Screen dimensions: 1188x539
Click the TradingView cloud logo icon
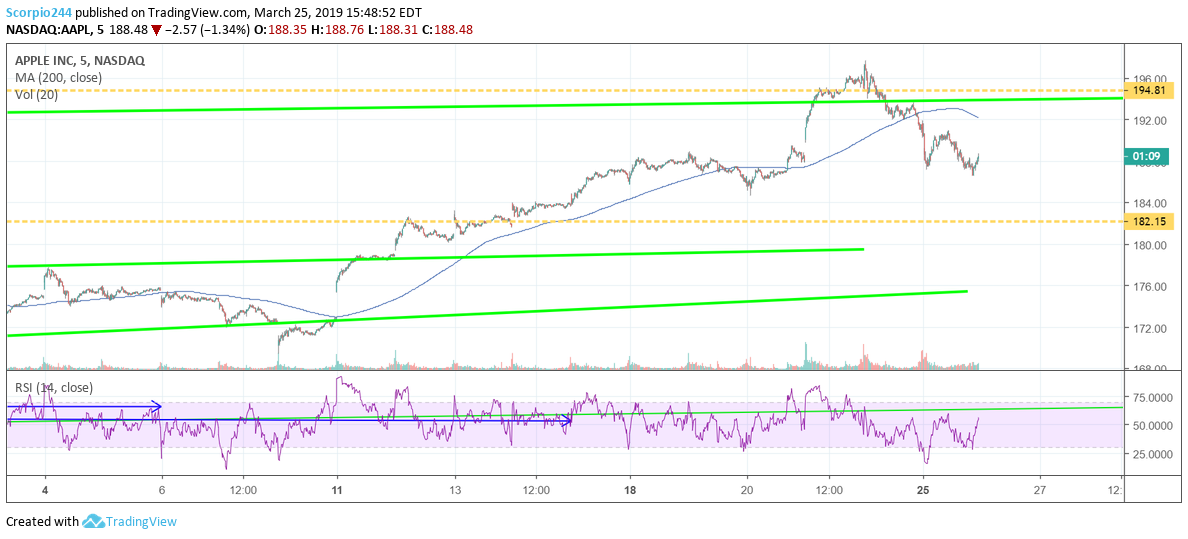click(x=92, y=522)
